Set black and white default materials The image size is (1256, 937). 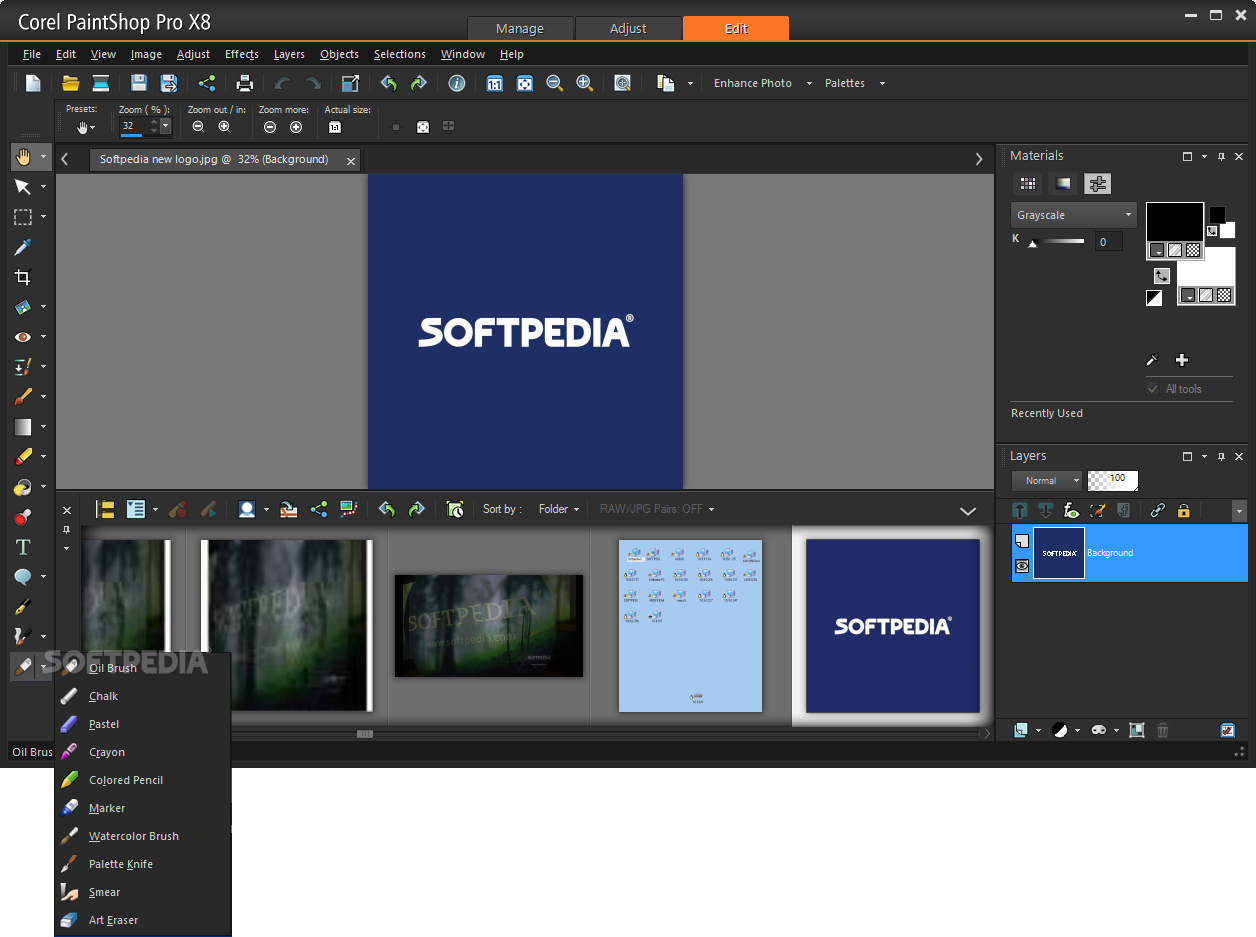point(1154,298)
